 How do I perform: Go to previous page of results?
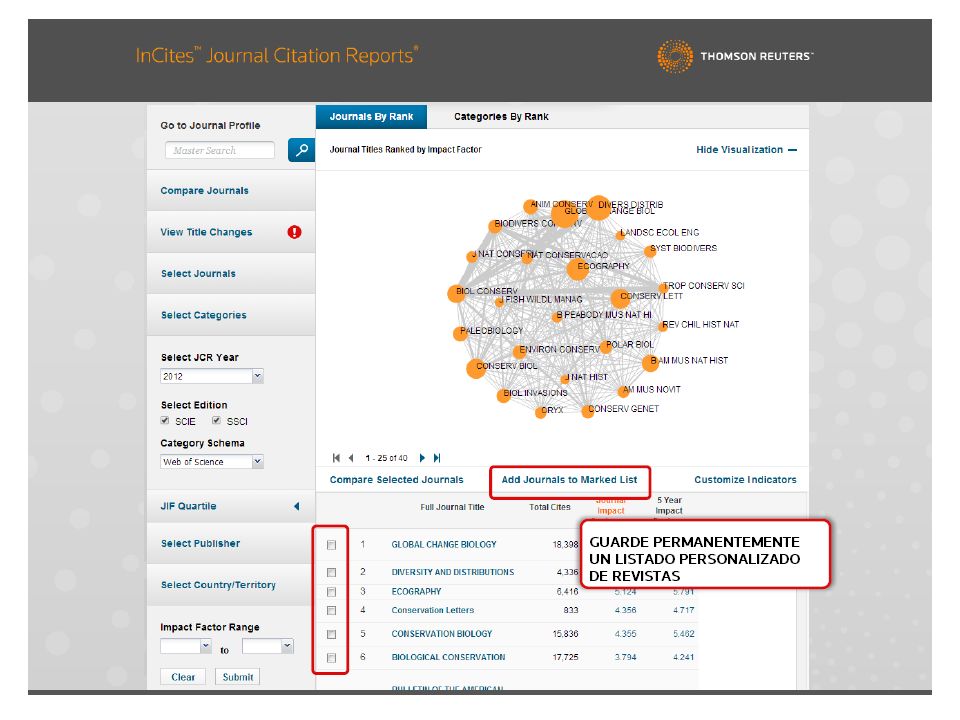click(351, 458)
